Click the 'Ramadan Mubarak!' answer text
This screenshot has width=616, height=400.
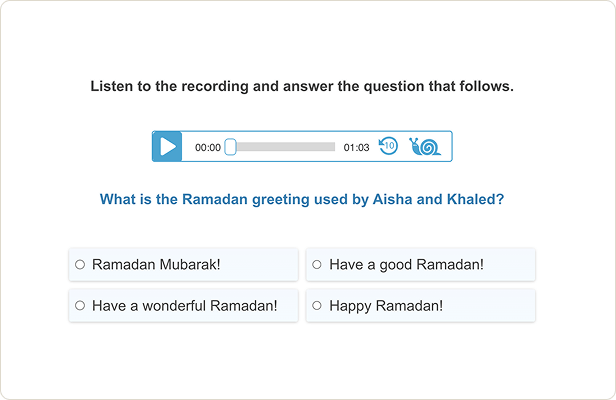coord(156,265)
